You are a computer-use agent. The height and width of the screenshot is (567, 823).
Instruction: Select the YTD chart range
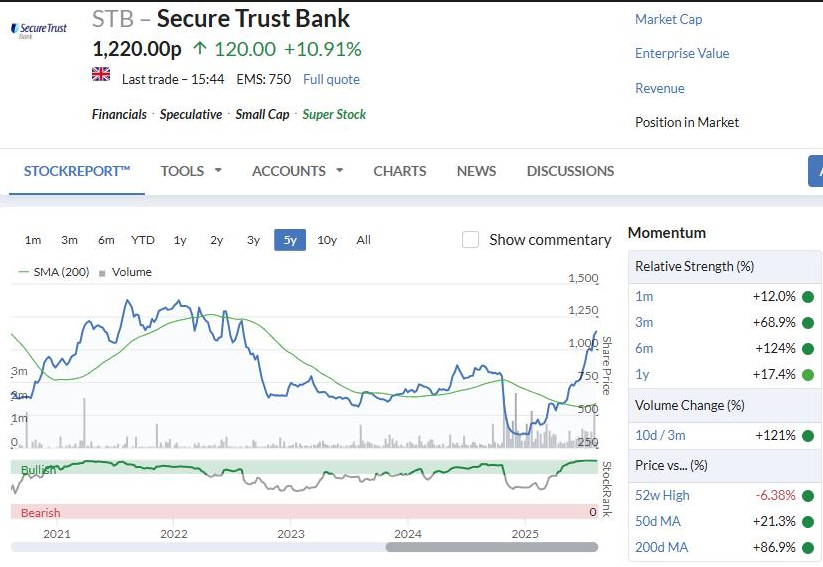pyautogui.click(x=143, y=240)
